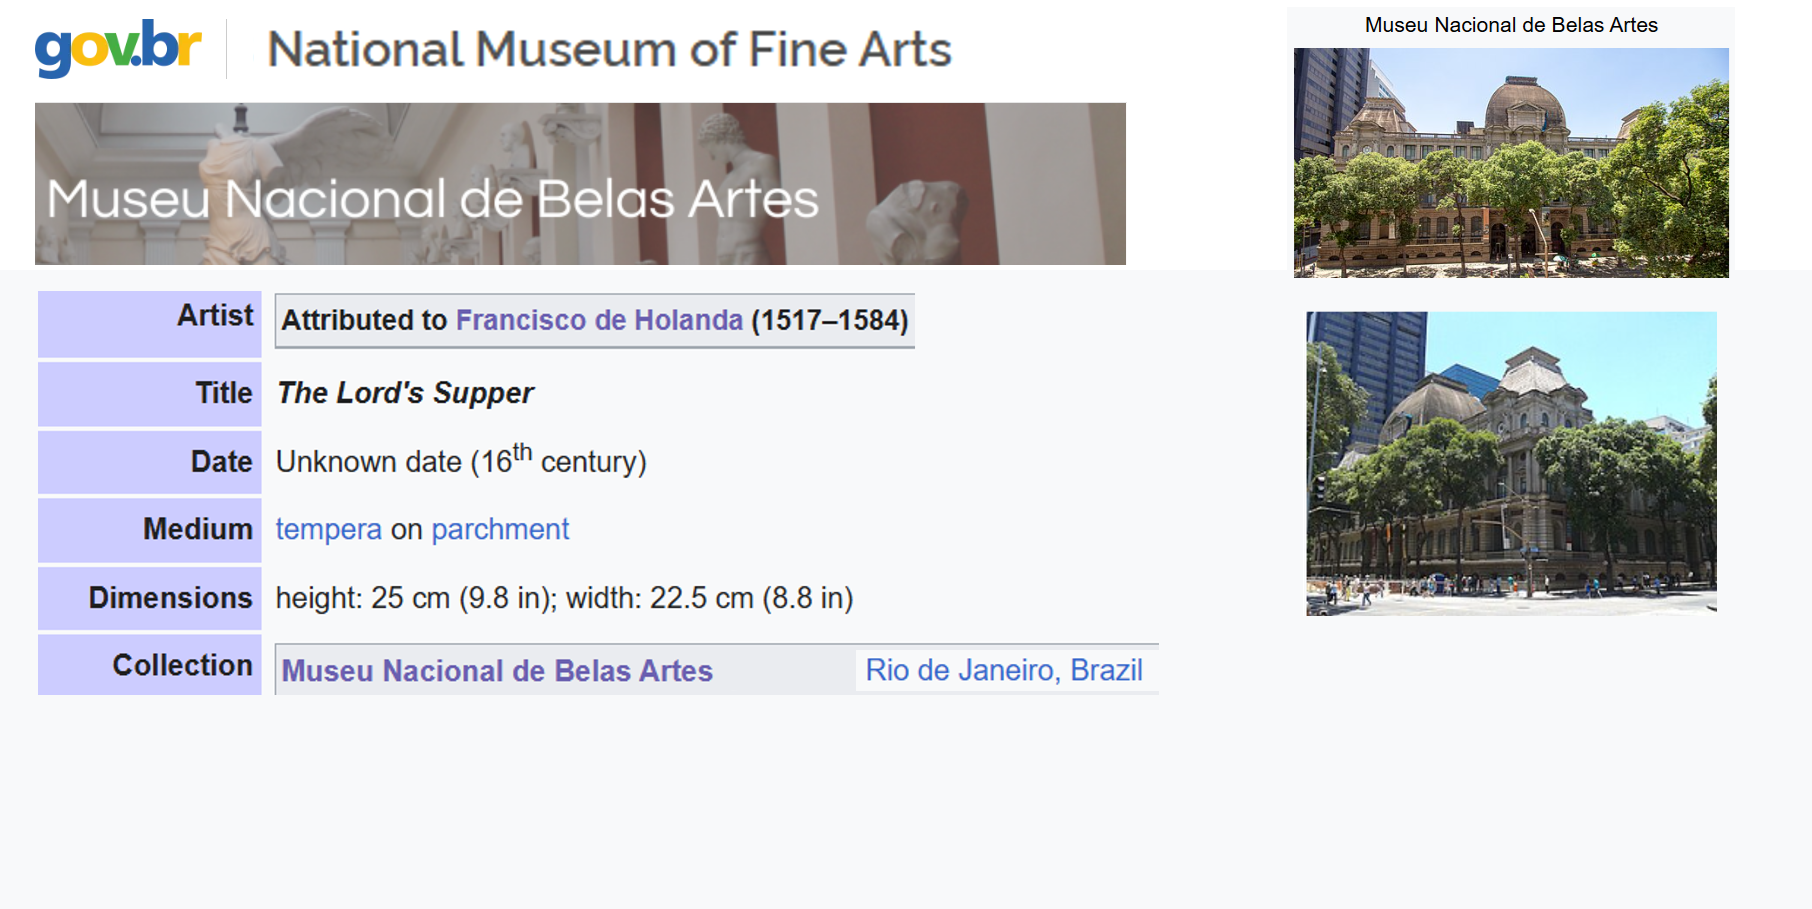Open the top museum building photo
This screenshot has width=1812, height=909.
tap(1510, 162)
